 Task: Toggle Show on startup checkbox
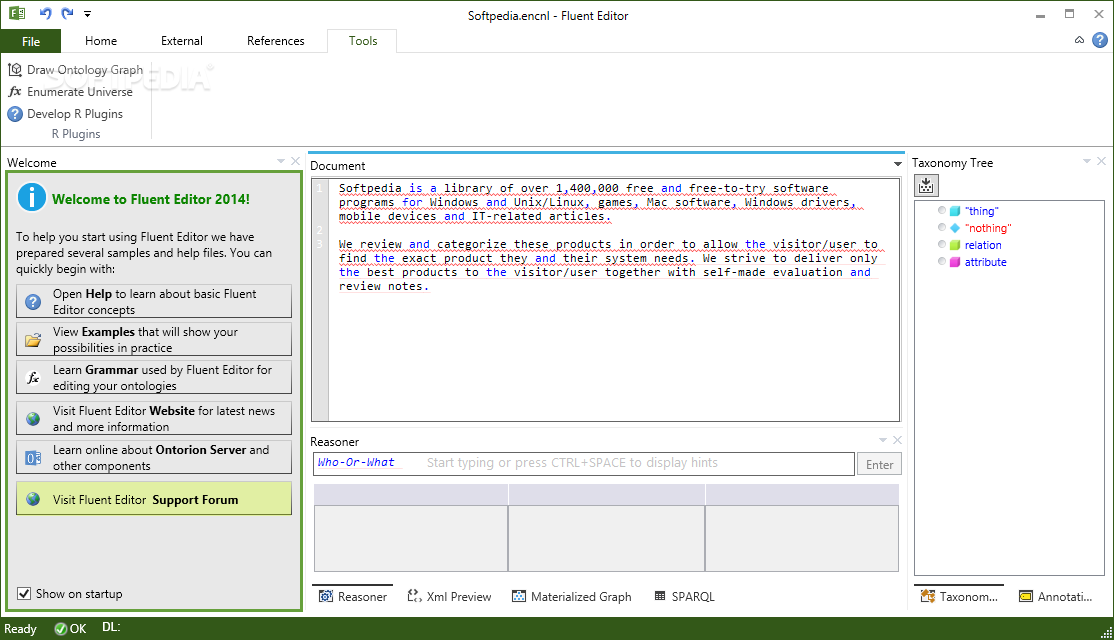tap(24, 593)
